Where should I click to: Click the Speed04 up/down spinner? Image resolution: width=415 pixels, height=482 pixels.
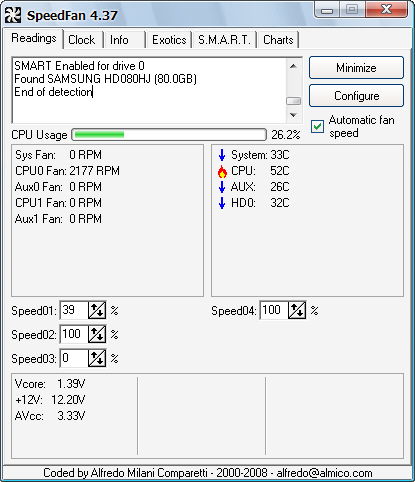coord(297,310)
